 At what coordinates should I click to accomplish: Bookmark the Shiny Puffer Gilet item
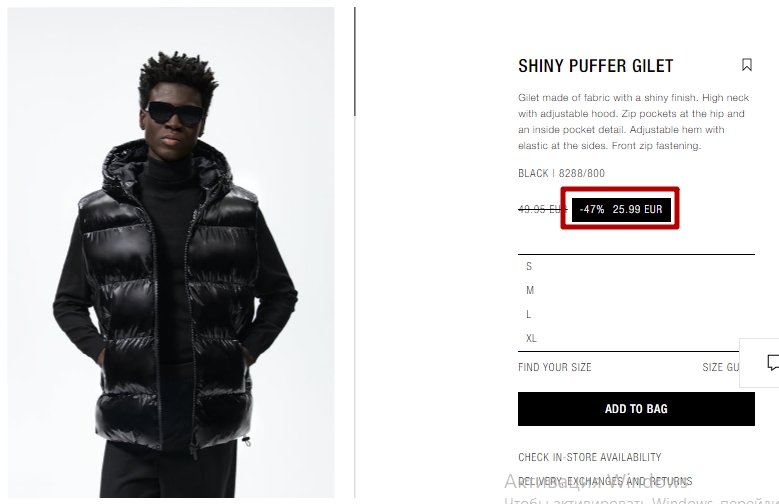click(746, 65)
